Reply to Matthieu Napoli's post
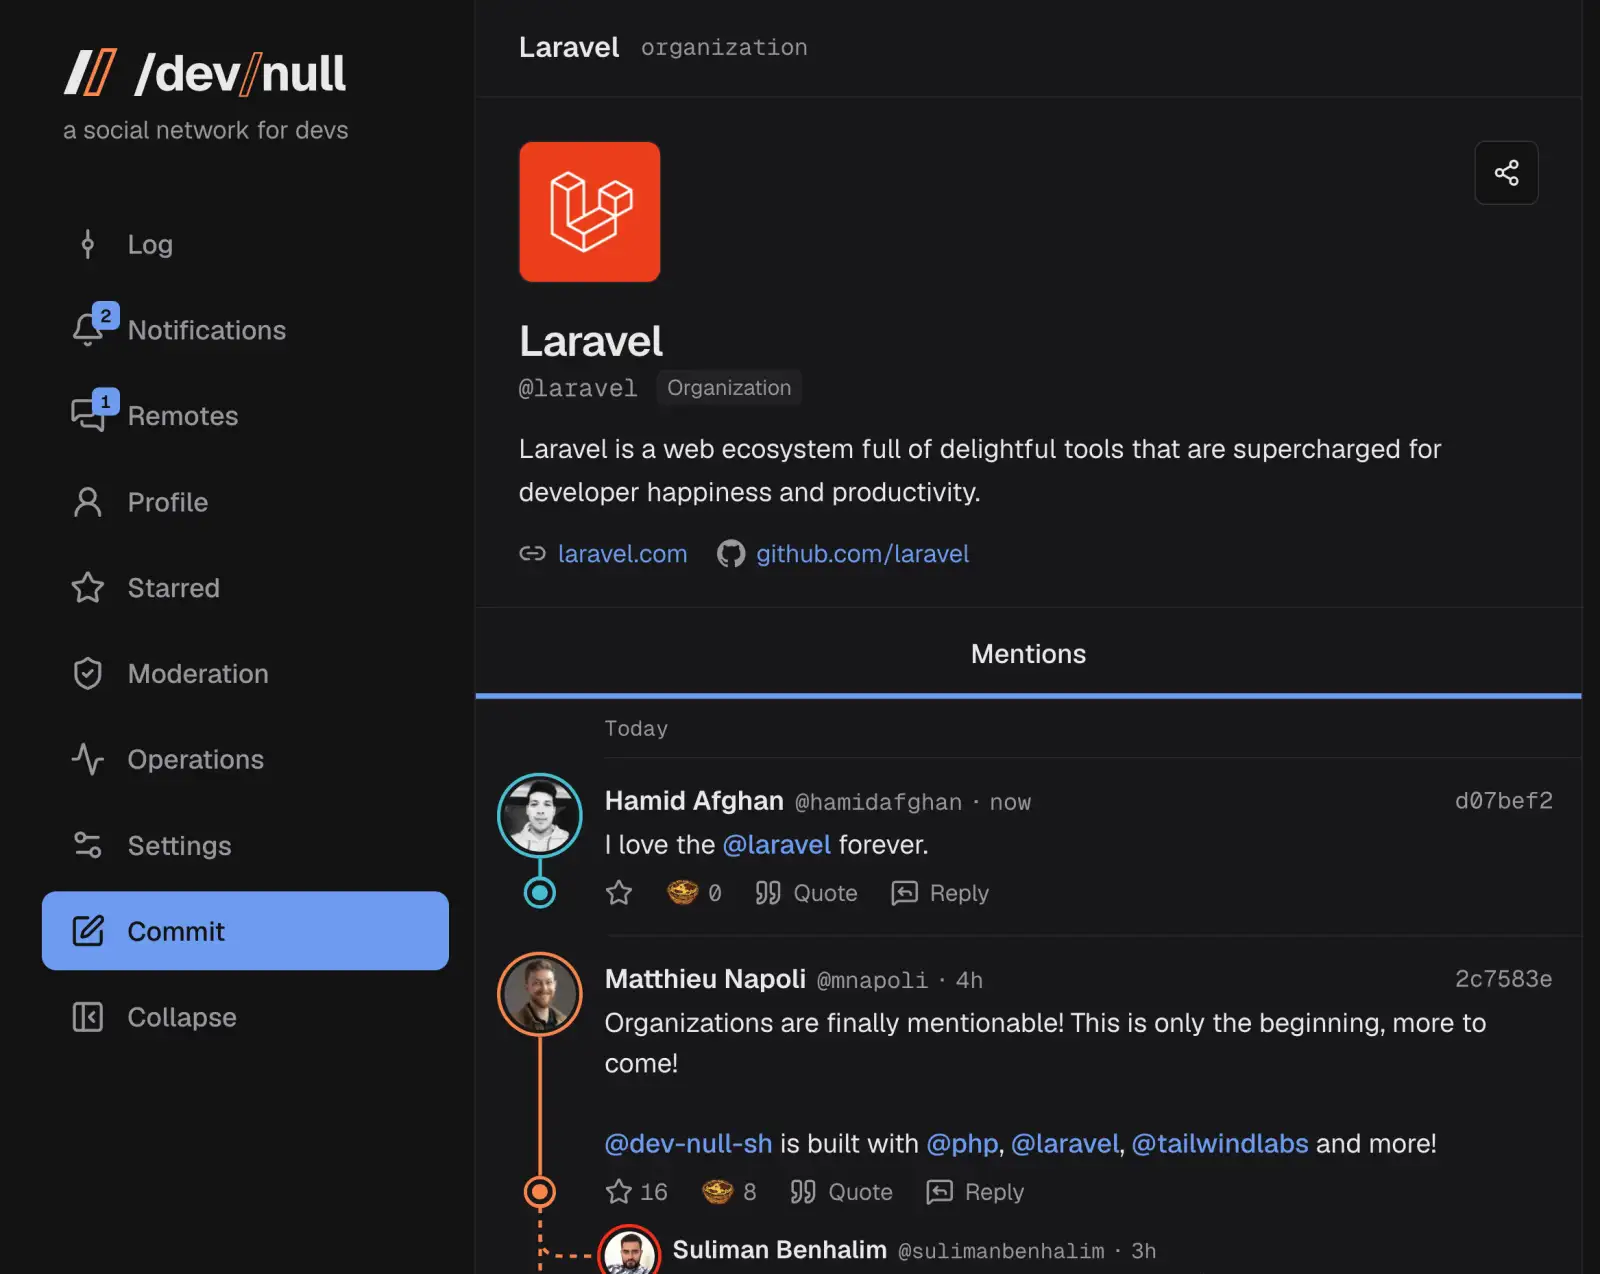 coord(975,1192)
